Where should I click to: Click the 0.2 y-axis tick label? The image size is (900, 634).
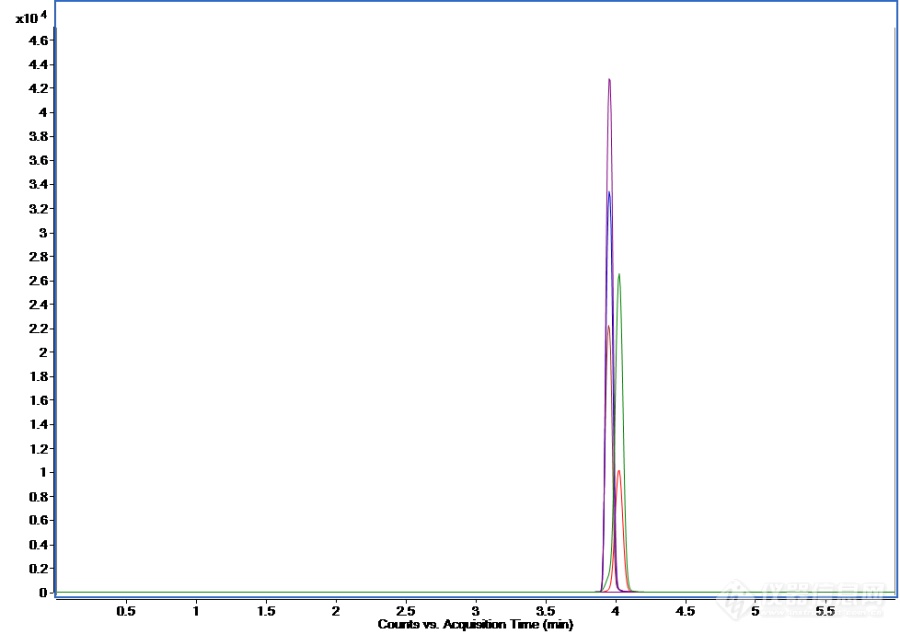39,568
